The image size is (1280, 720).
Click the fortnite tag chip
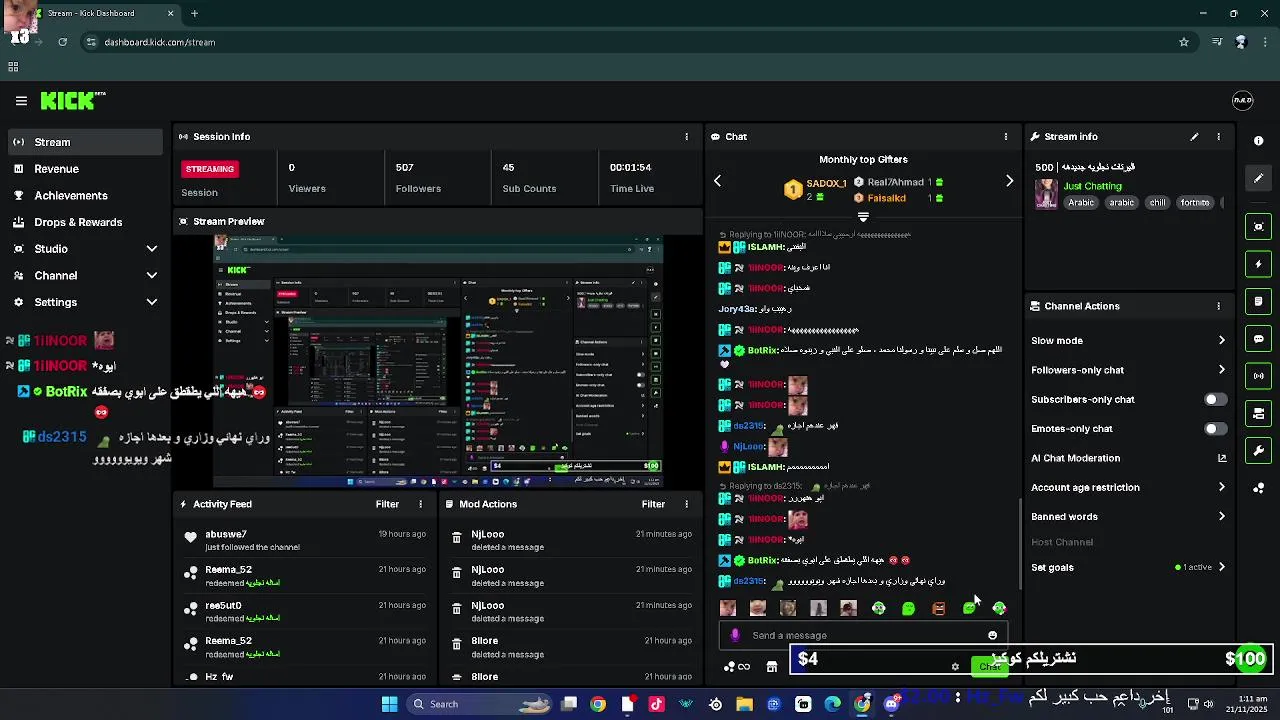pos(1195,203)
